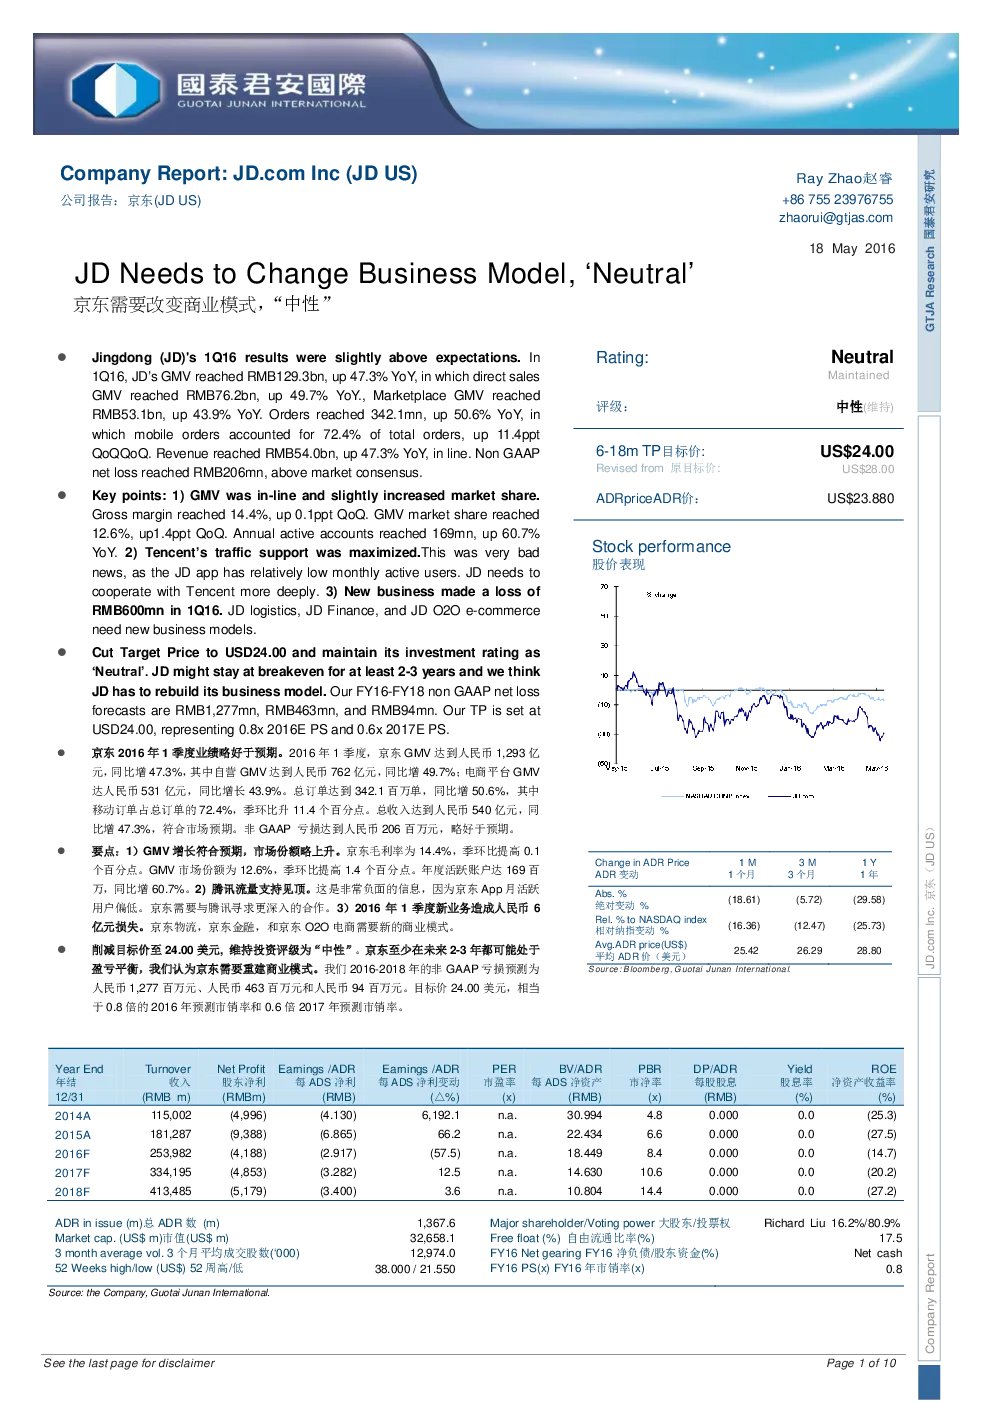Click the title 'JD Needs to Change Business Model'
The height and width of the screenshot is (1403, 992).
(384, 274)
